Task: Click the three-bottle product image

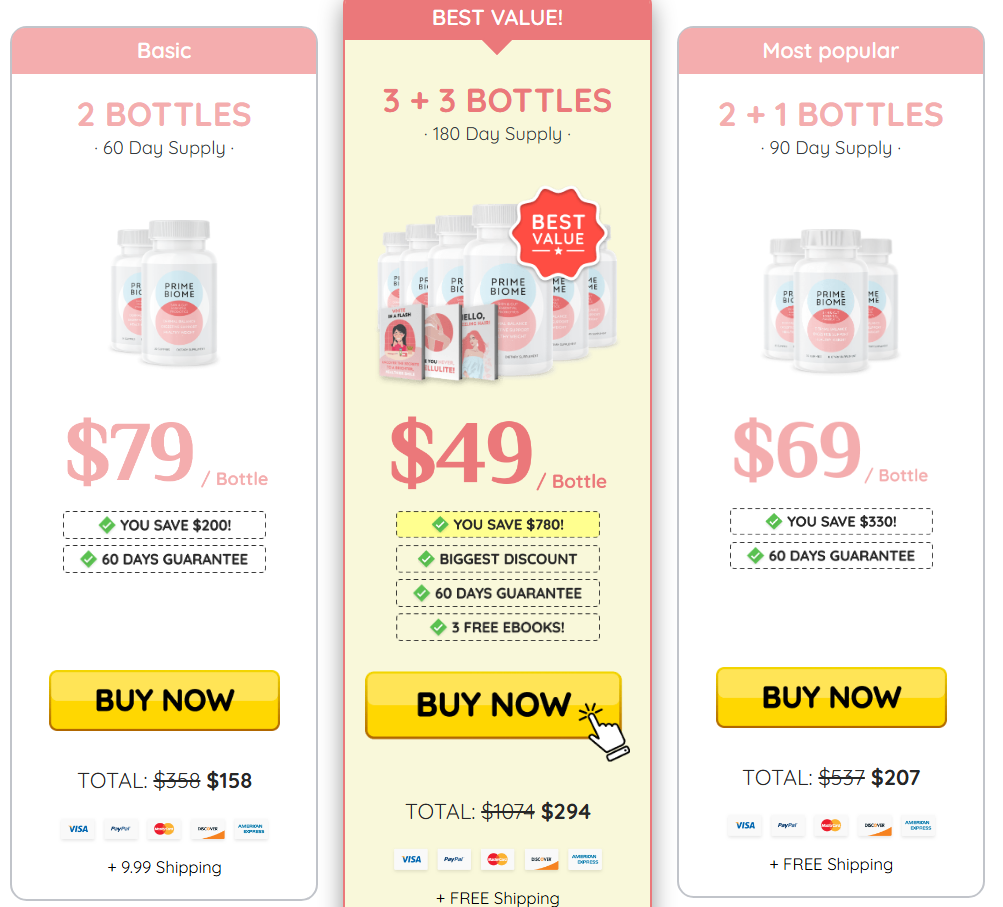Action: [x=831, y=301]
